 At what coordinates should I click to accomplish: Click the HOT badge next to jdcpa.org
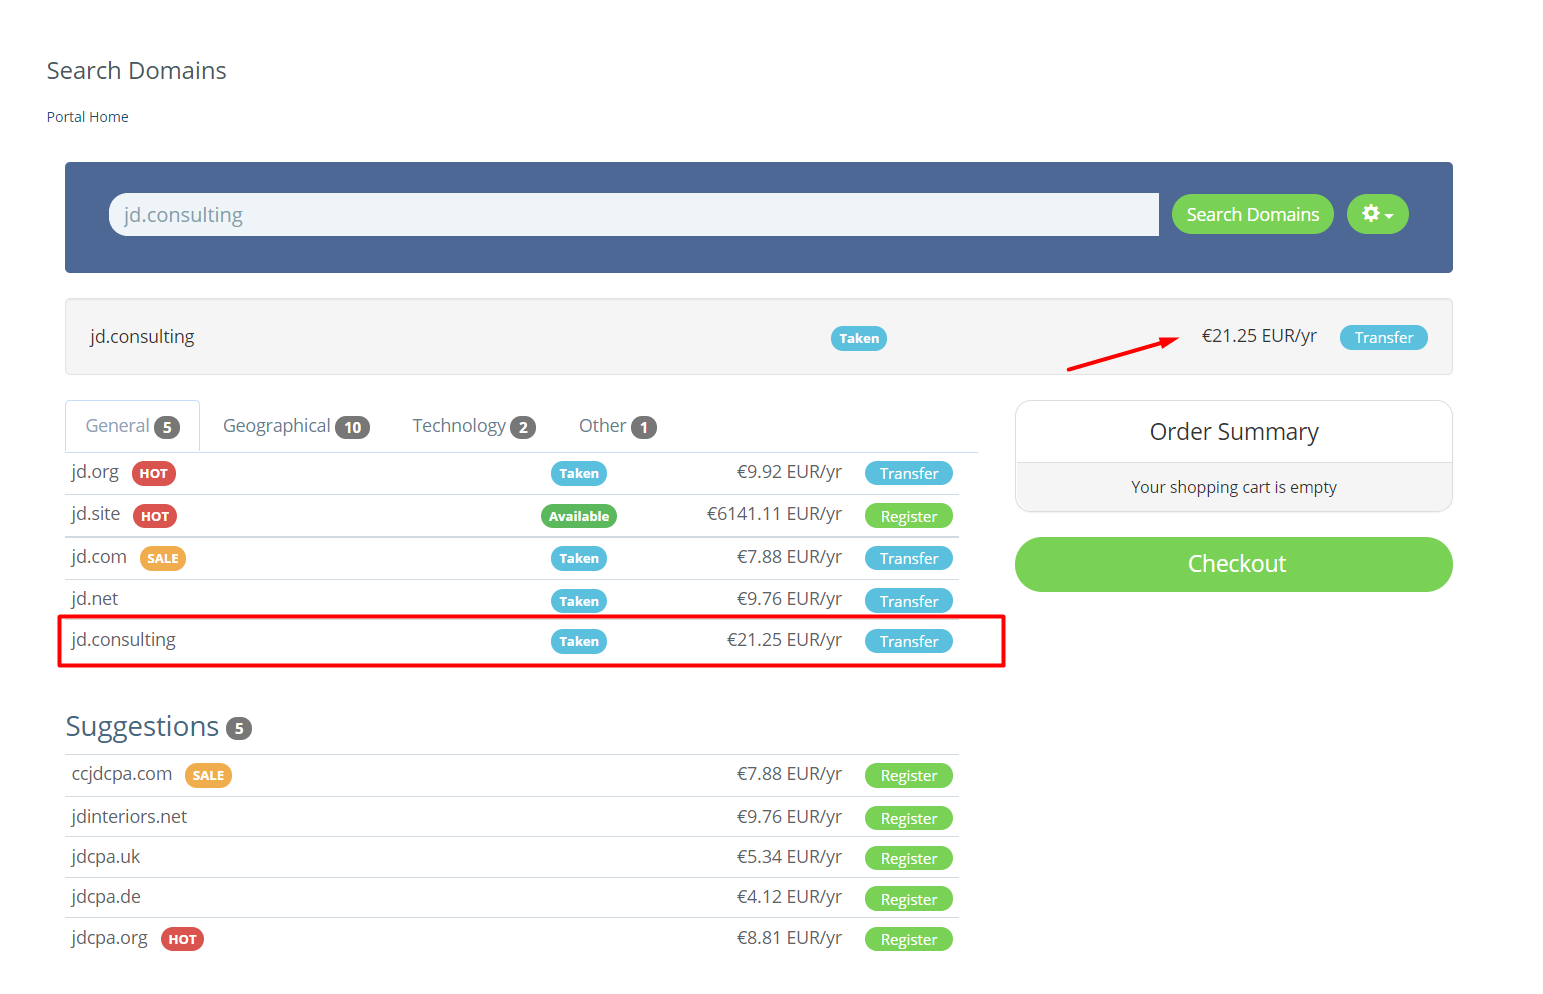(x=181, y=939)
